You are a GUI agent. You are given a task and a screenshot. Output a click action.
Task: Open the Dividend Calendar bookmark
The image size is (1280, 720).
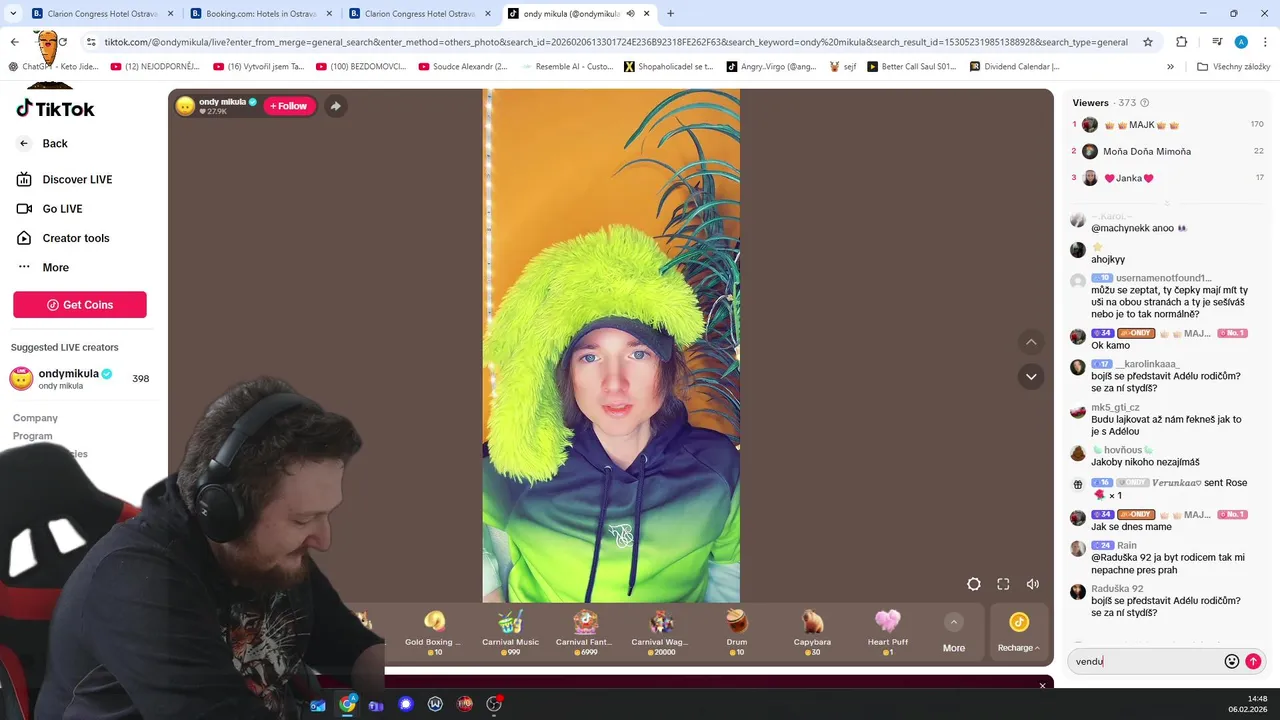(1014, 67)
